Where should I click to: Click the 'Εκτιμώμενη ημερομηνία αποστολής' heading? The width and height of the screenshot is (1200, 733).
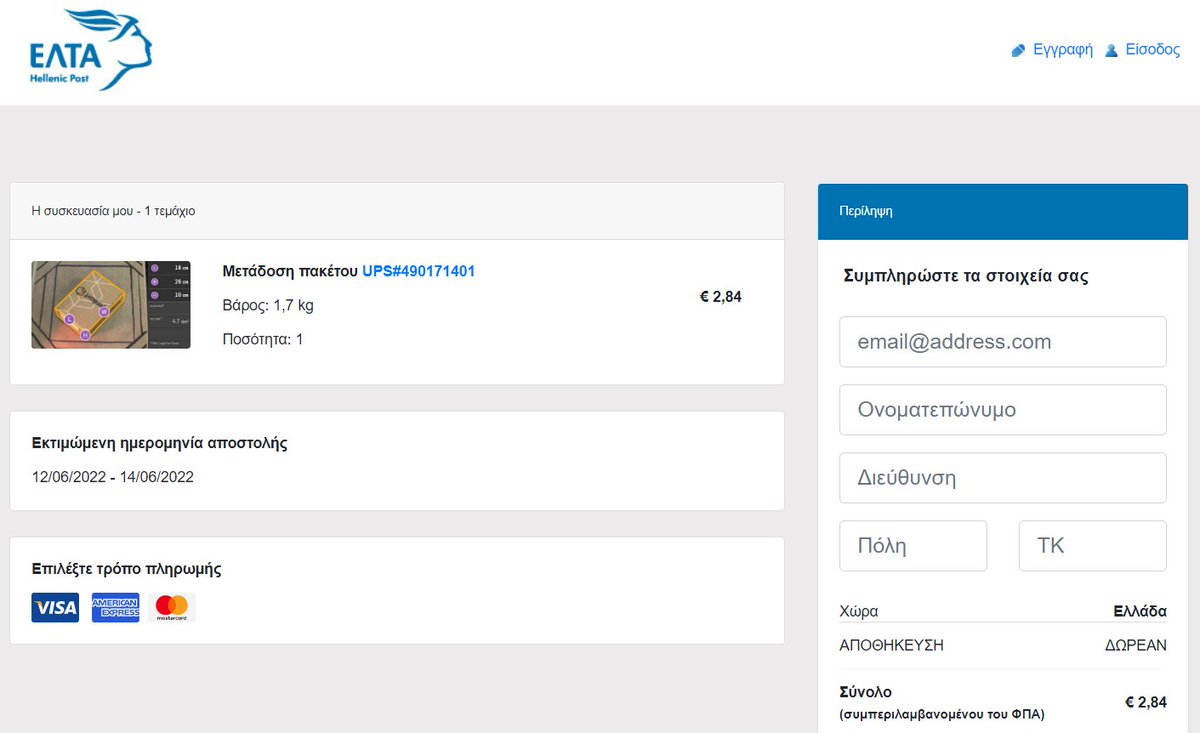point(160,443)
